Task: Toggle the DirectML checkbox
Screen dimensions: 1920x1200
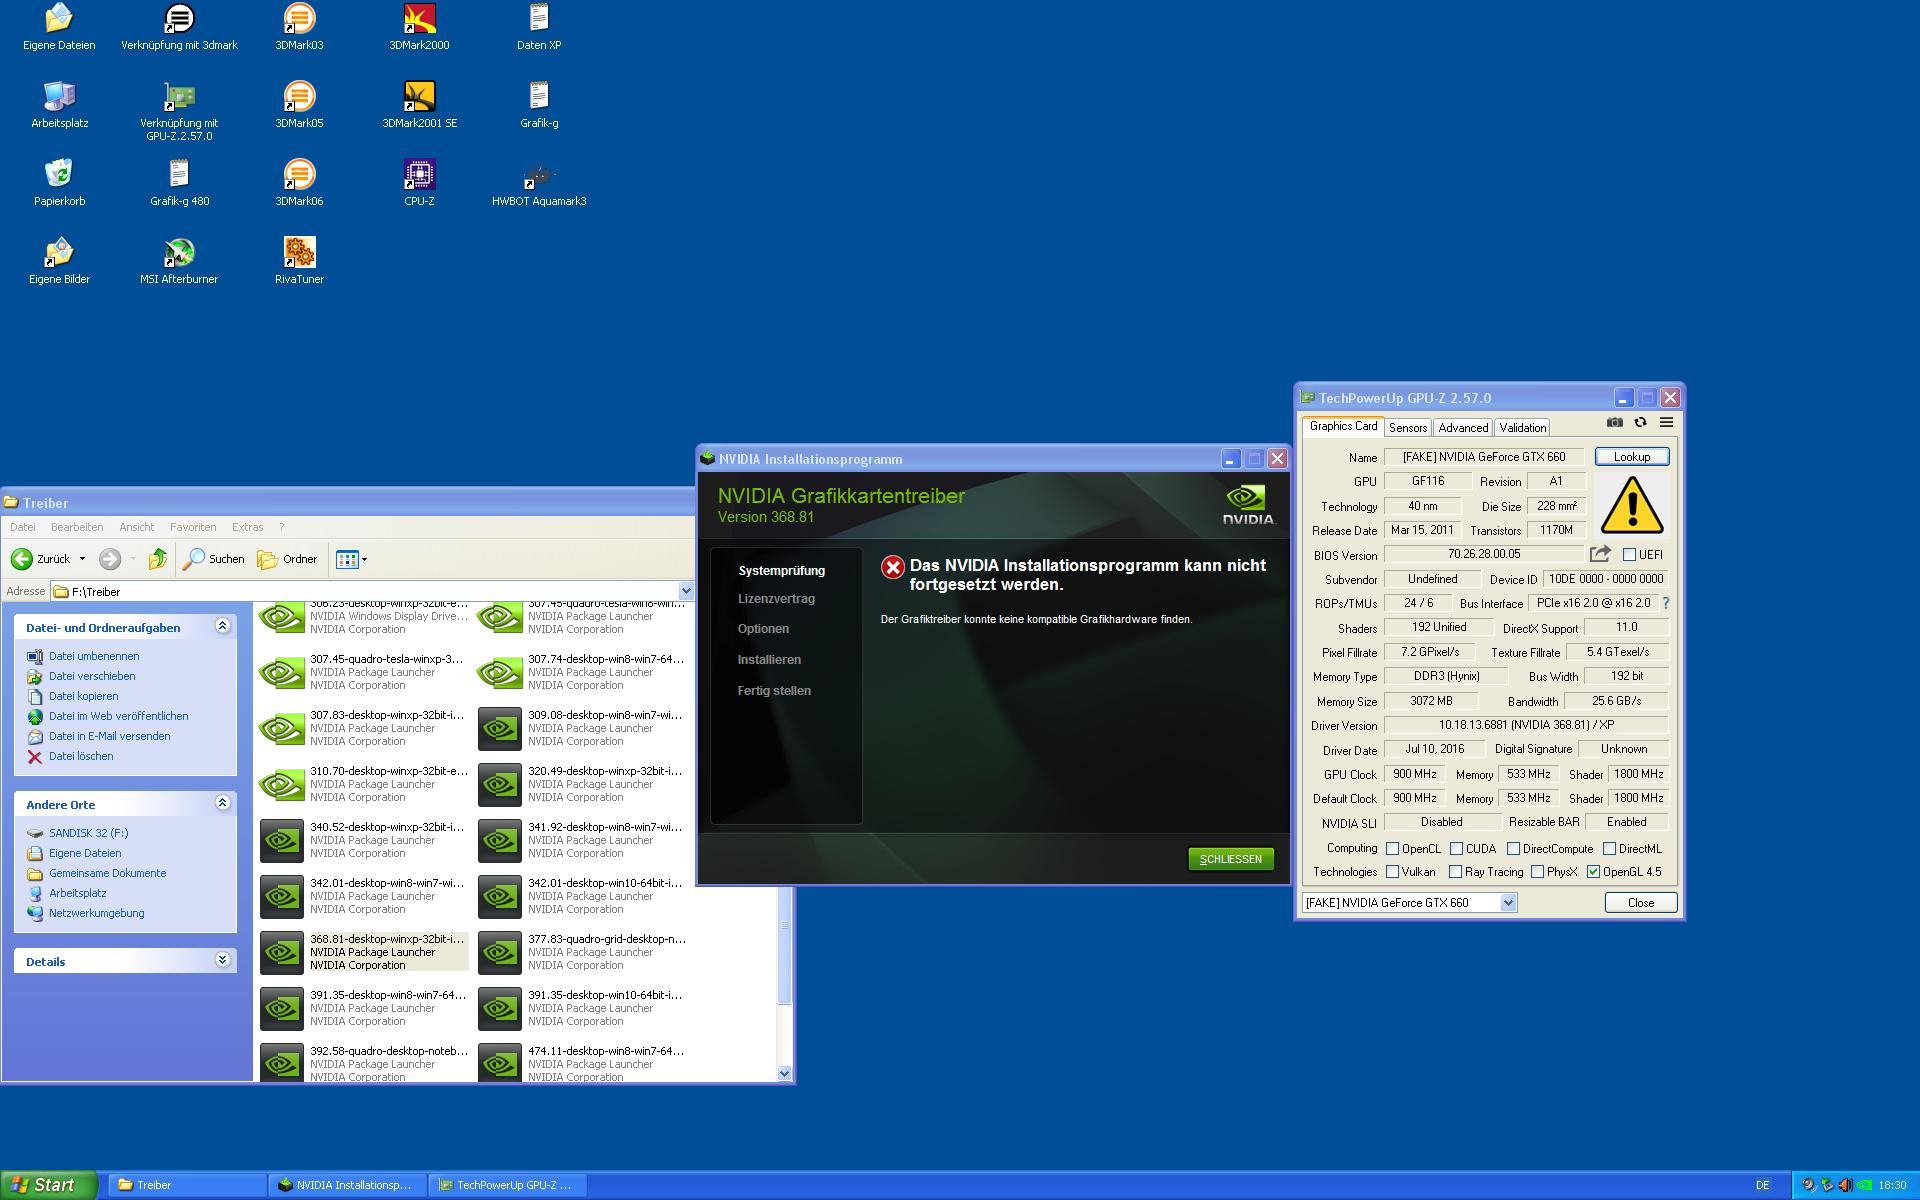Action: point(1609,848)
